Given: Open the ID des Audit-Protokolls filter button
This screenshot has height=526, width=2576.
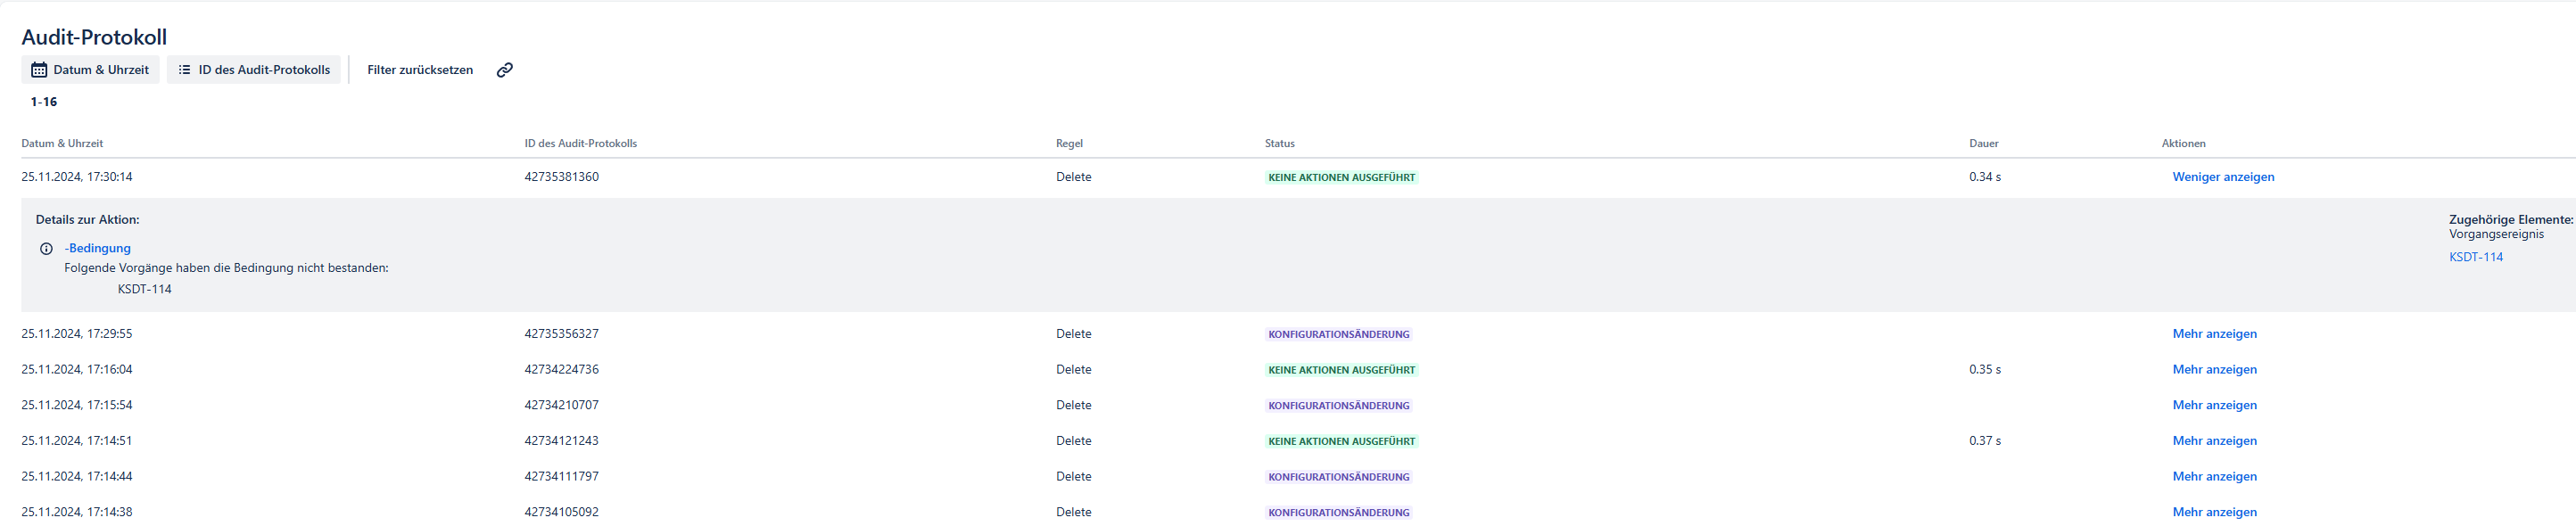Looking at the screenshot, I should [x=254, y=70].
